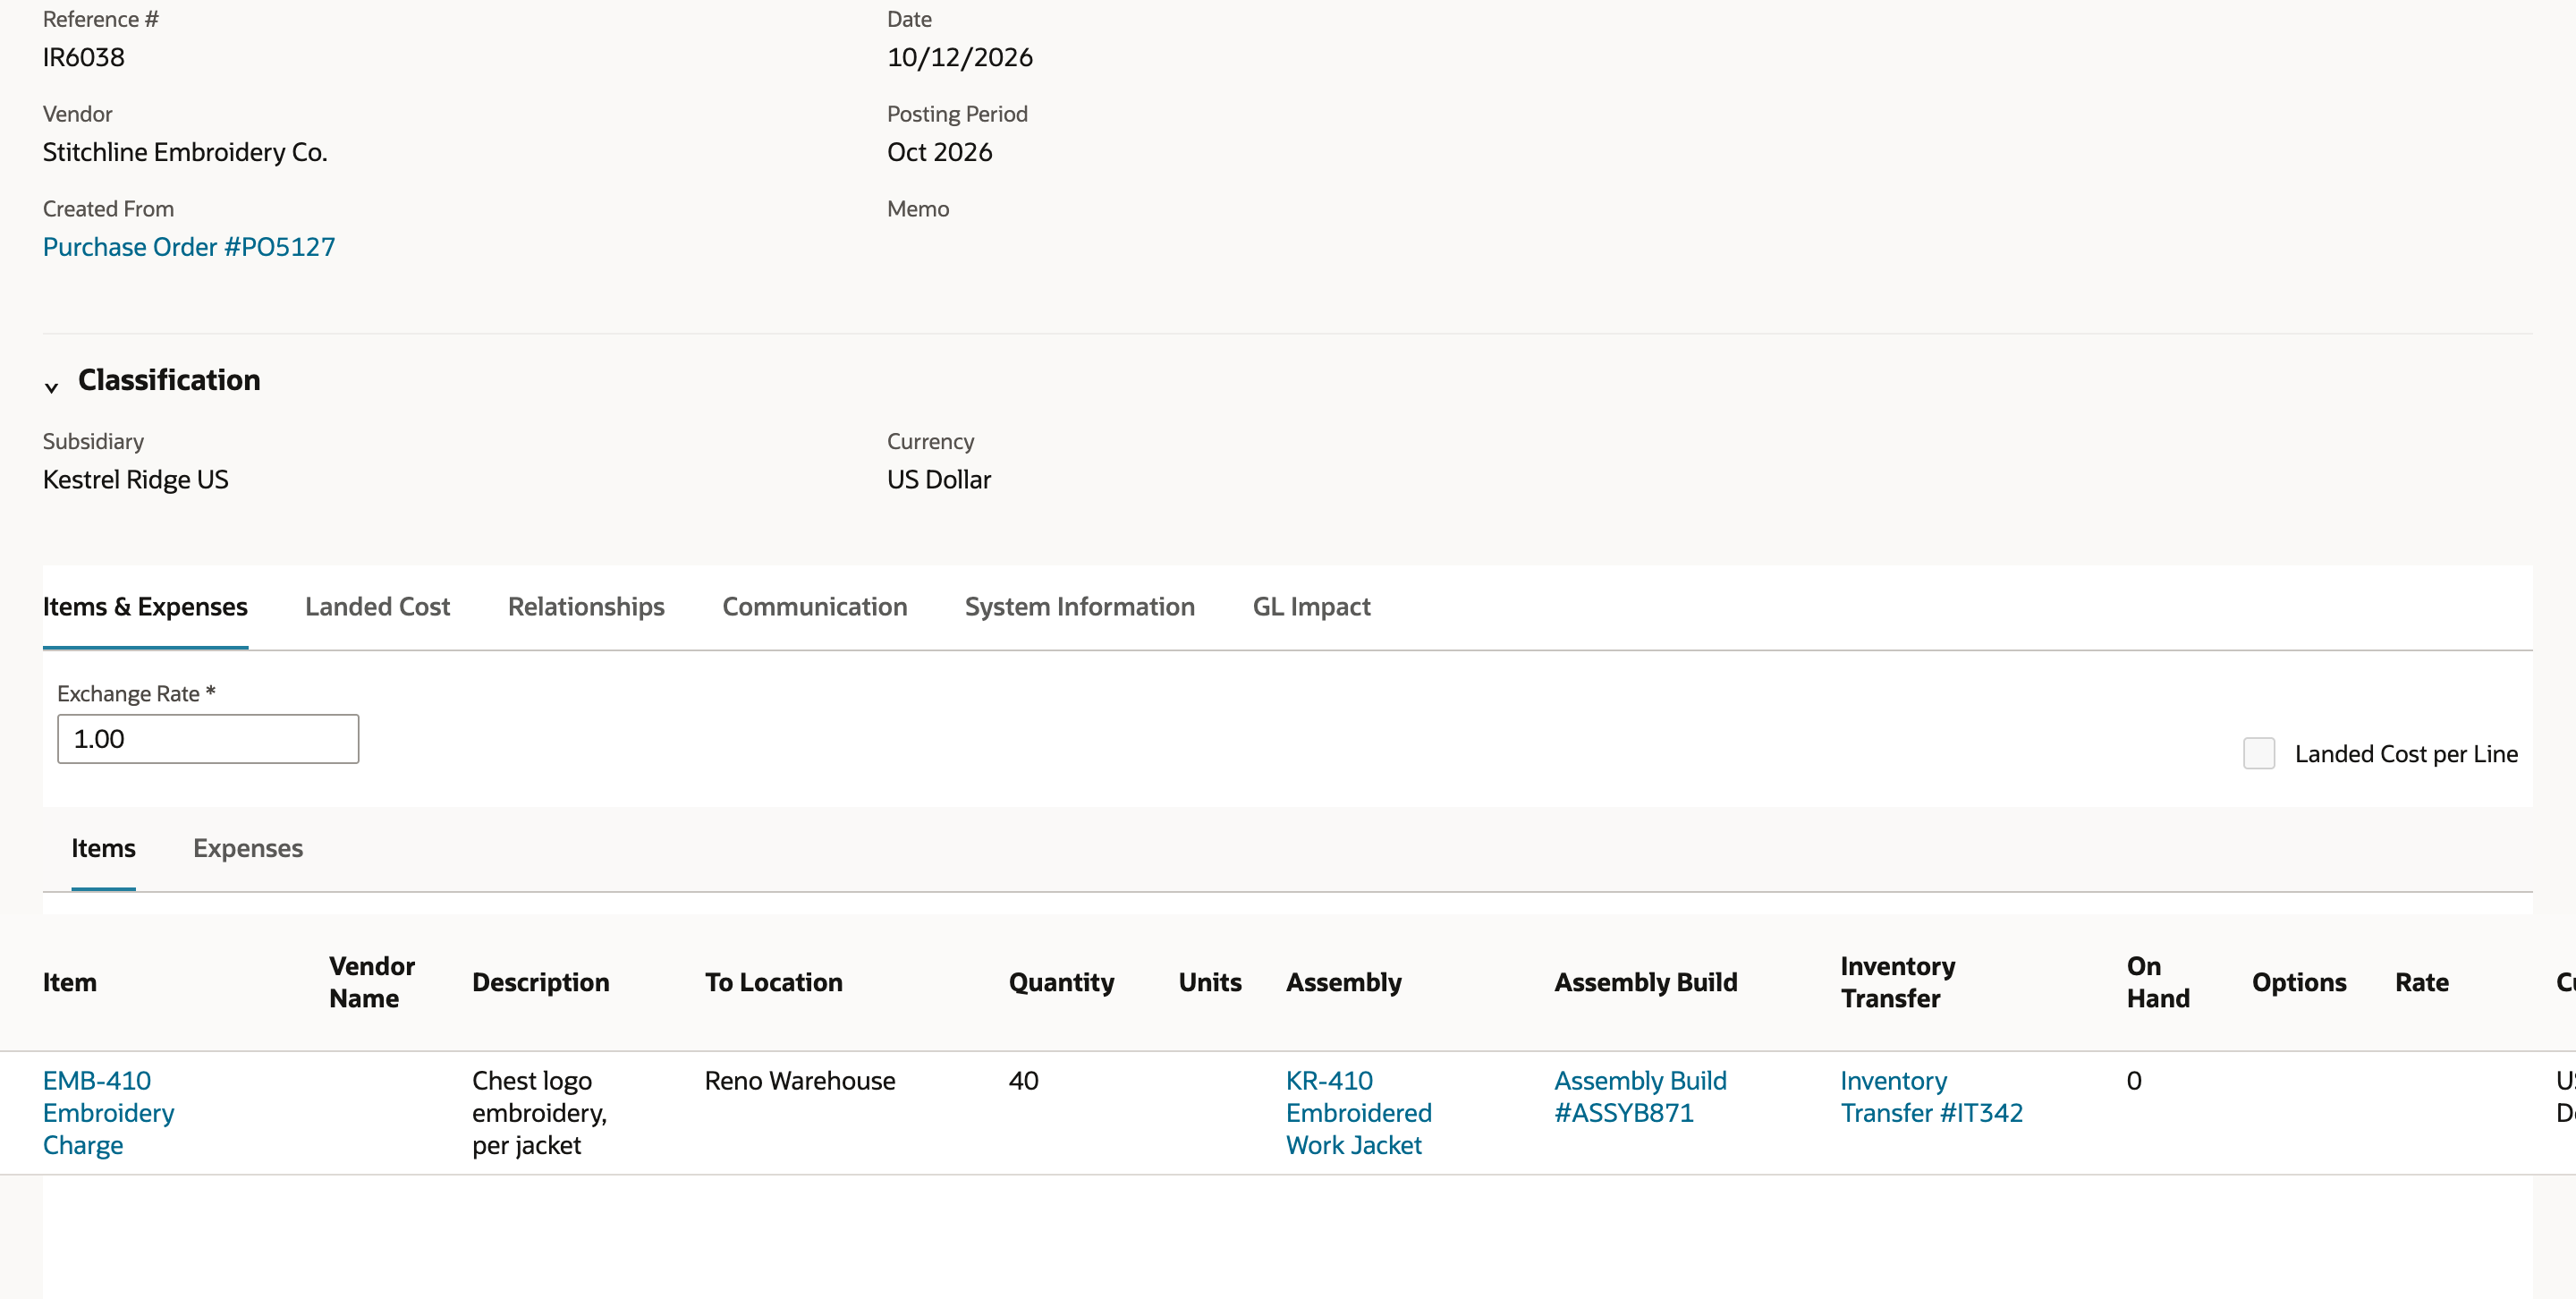This screenshot has width=2576, height=1299.
Task: Click the currency value US Dollar
Action: [938, 480]
